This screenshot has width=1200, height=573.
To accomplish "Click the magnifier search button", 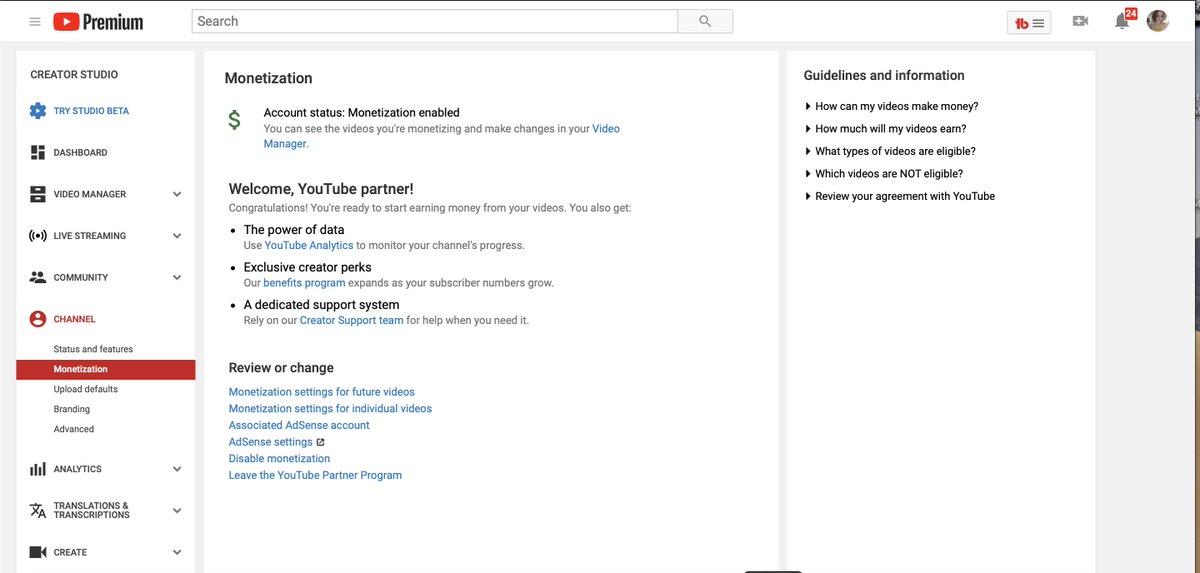I will (x=705, y=21).
